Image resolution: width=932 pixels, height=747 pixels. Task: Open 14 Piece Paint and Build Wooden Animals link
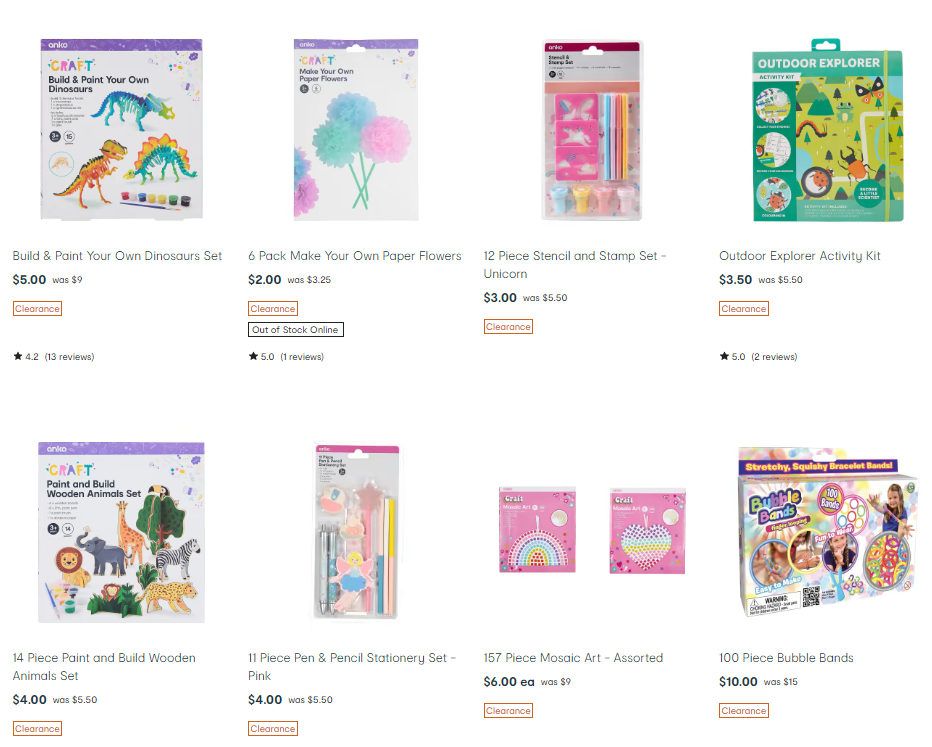click(x=104, y=666)
